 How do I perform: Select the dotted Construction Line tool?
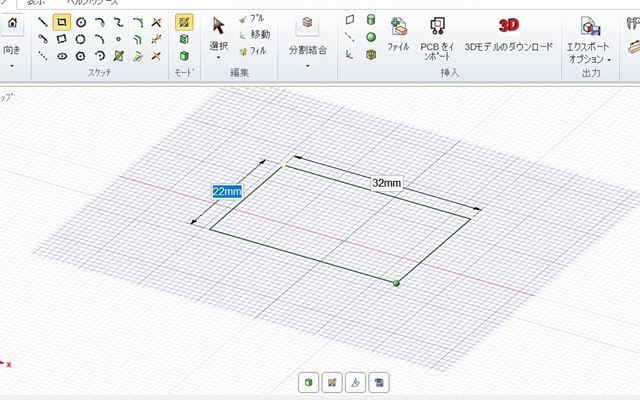pyautogui.click(x=42, y=55)
